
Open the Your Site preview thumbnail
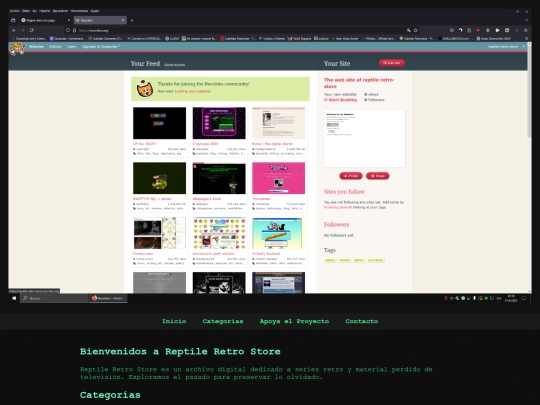[364, 138]
